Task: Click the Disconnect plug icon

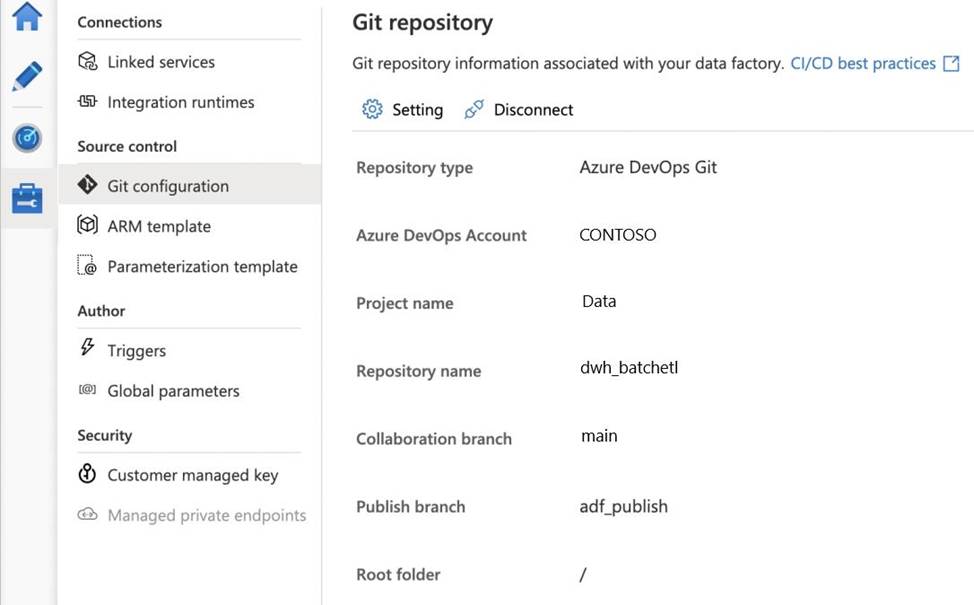Action: [474, 110]
